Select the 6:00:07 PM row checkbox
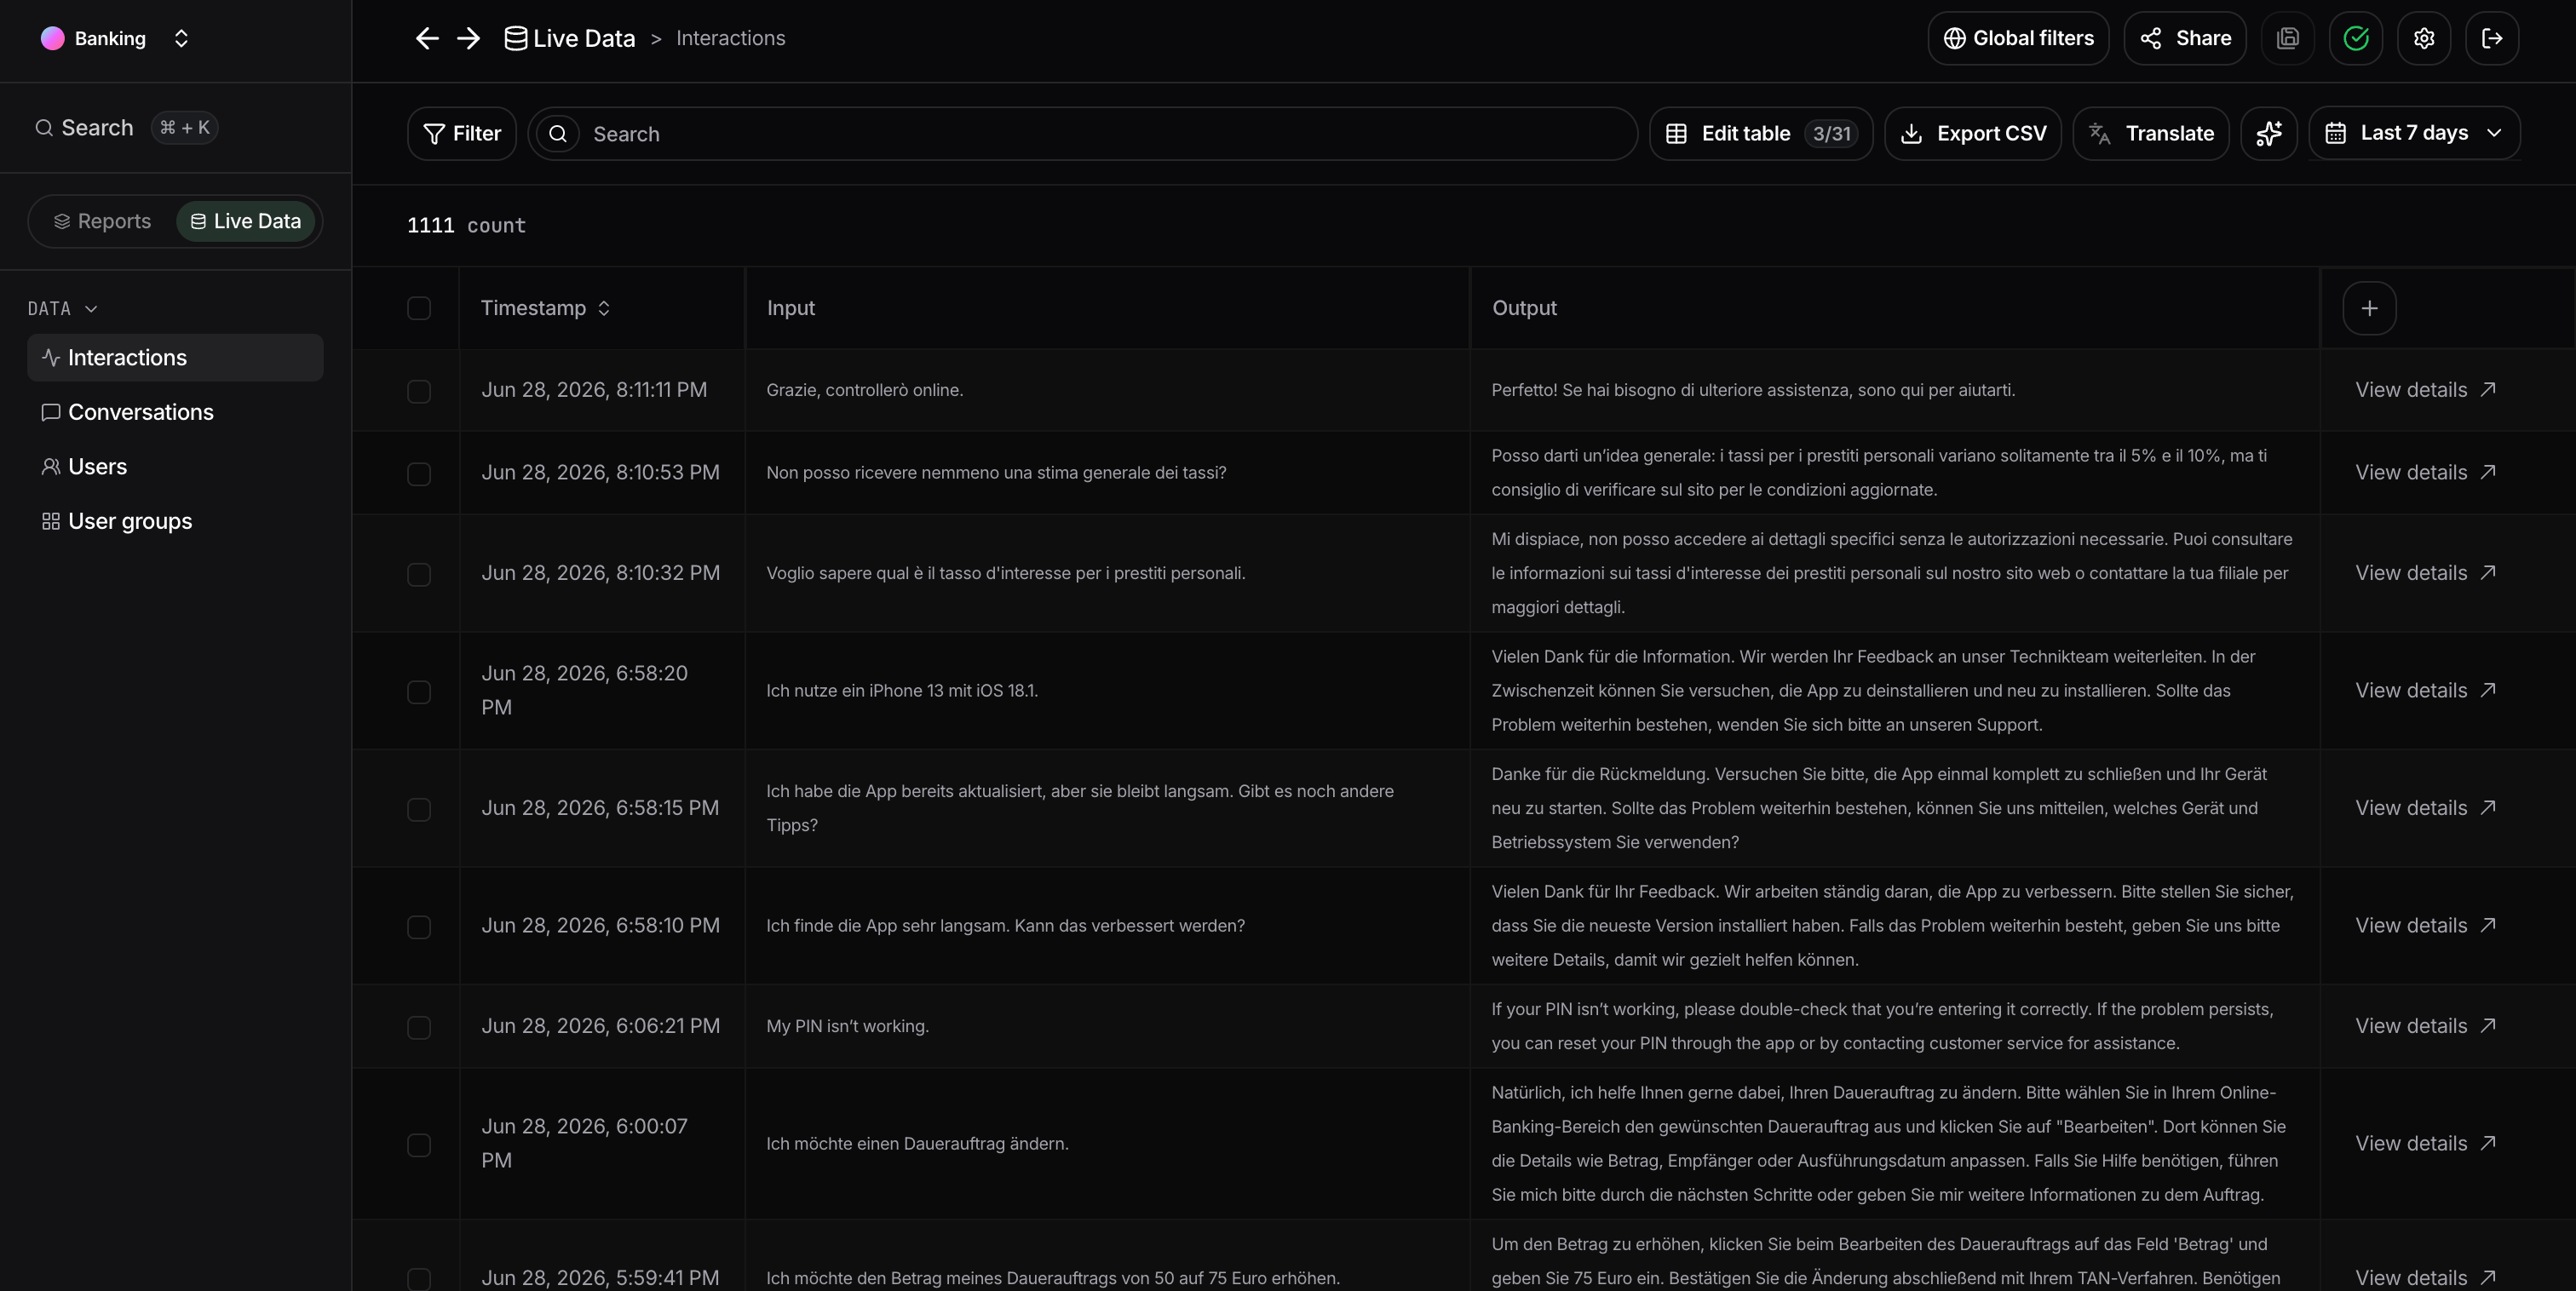This screenshot has height=1291, width=2576. pyautogui.click(x=419, y=1145)
